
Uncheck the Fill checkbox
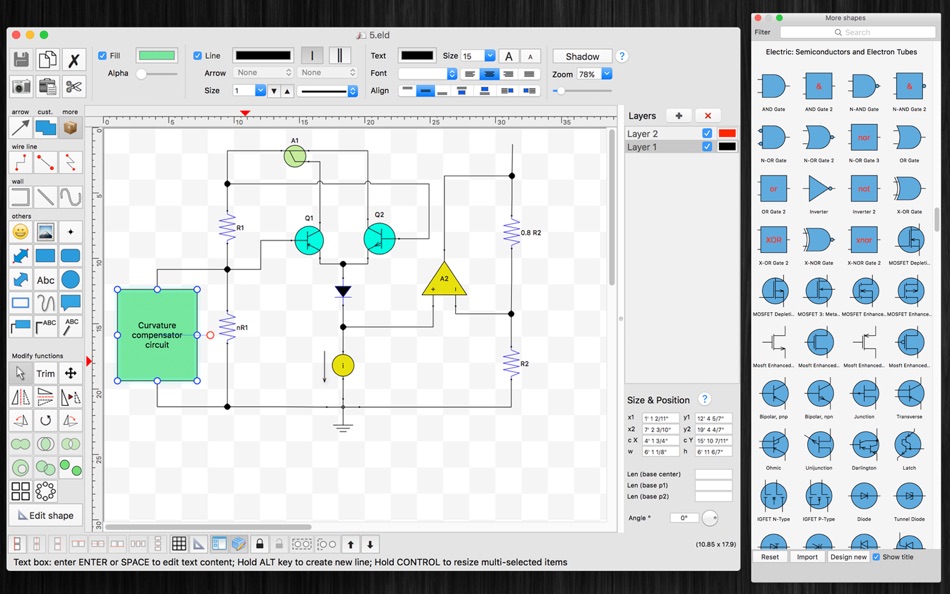coord(102,56)
